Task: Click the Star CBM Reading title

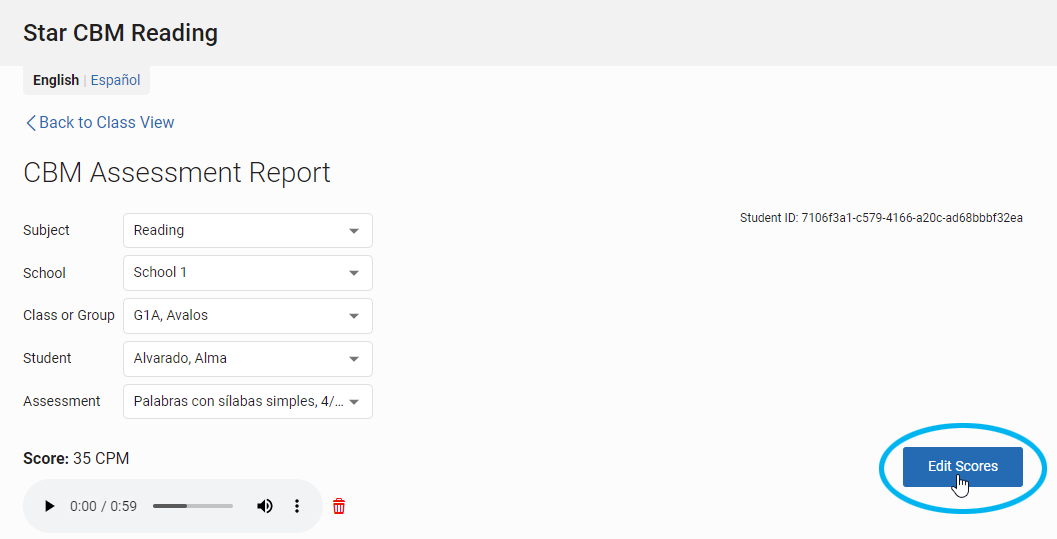Action: click(121, 33)
